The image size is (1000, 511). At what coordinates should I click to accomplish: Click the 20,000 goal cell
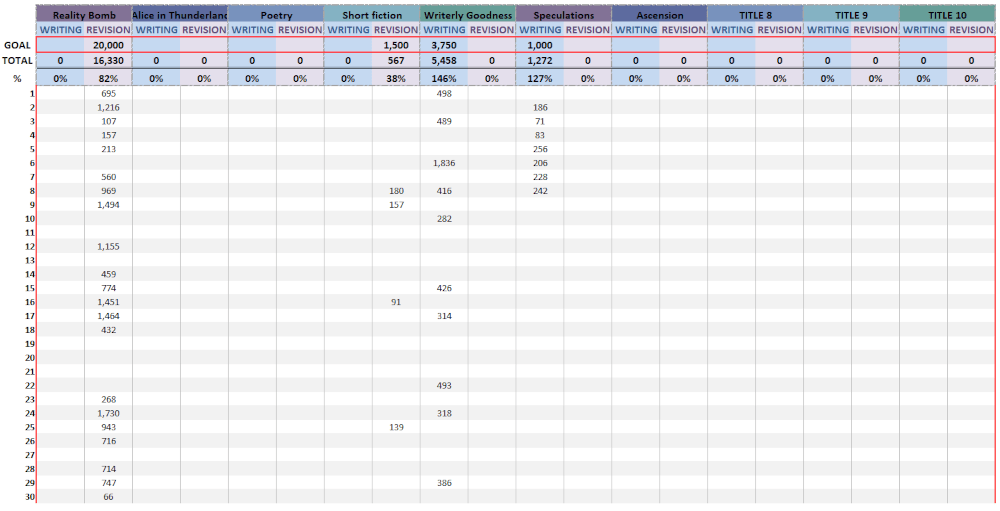point(108,45)
